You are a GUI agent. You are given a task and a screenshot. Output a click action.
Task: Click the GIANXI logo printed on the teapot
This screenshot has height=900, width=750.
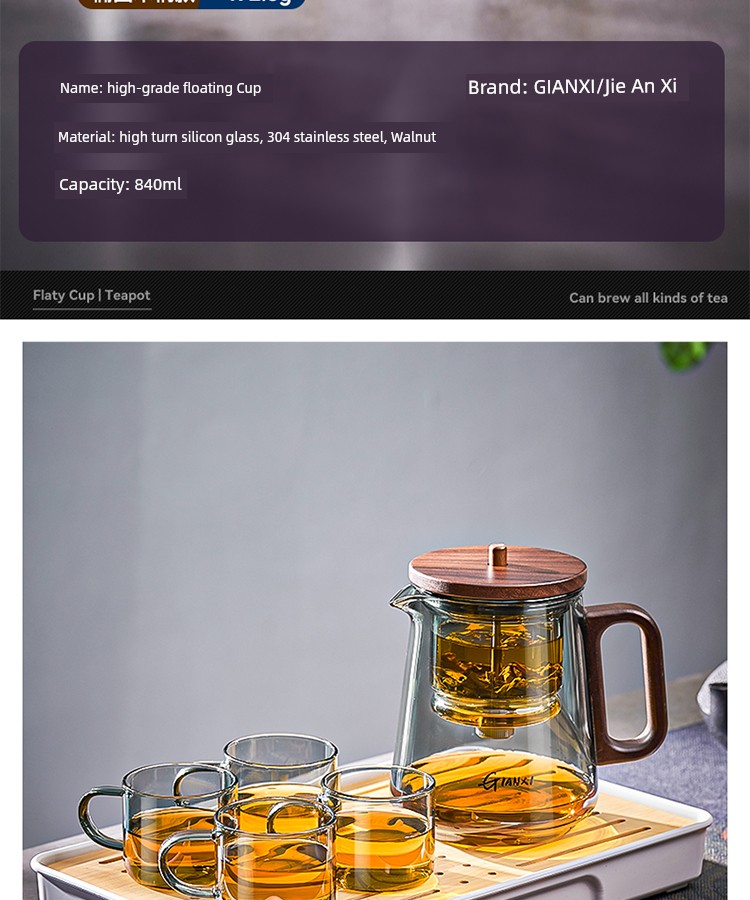(x=507, y=781)
